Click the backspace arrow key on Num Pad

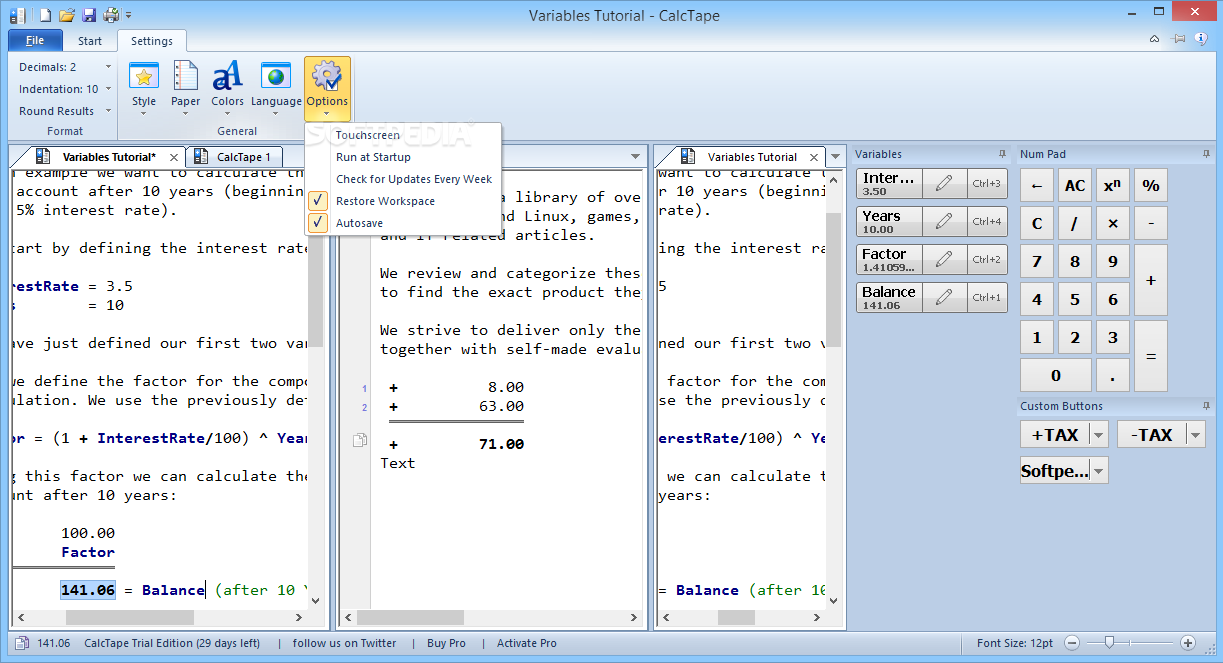(1037, 185)
